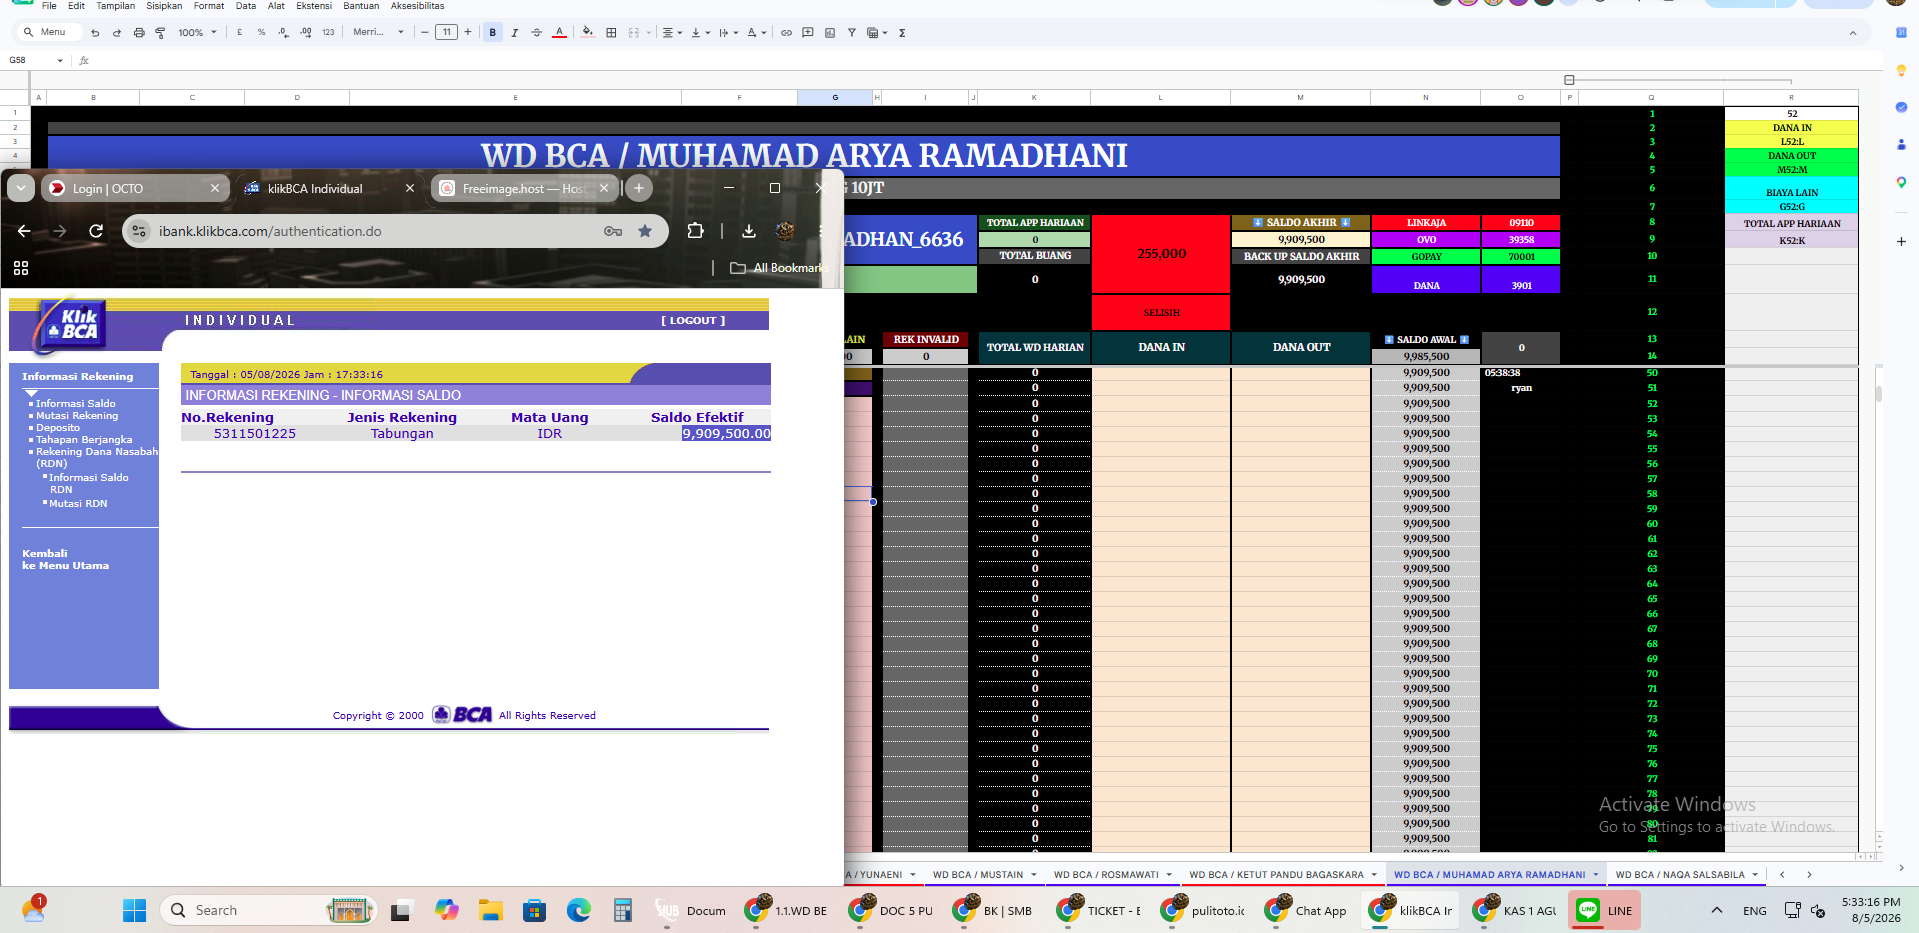Open the text color picker
The height and width of the screenshot is (933, 1919).
pos(560,33)
